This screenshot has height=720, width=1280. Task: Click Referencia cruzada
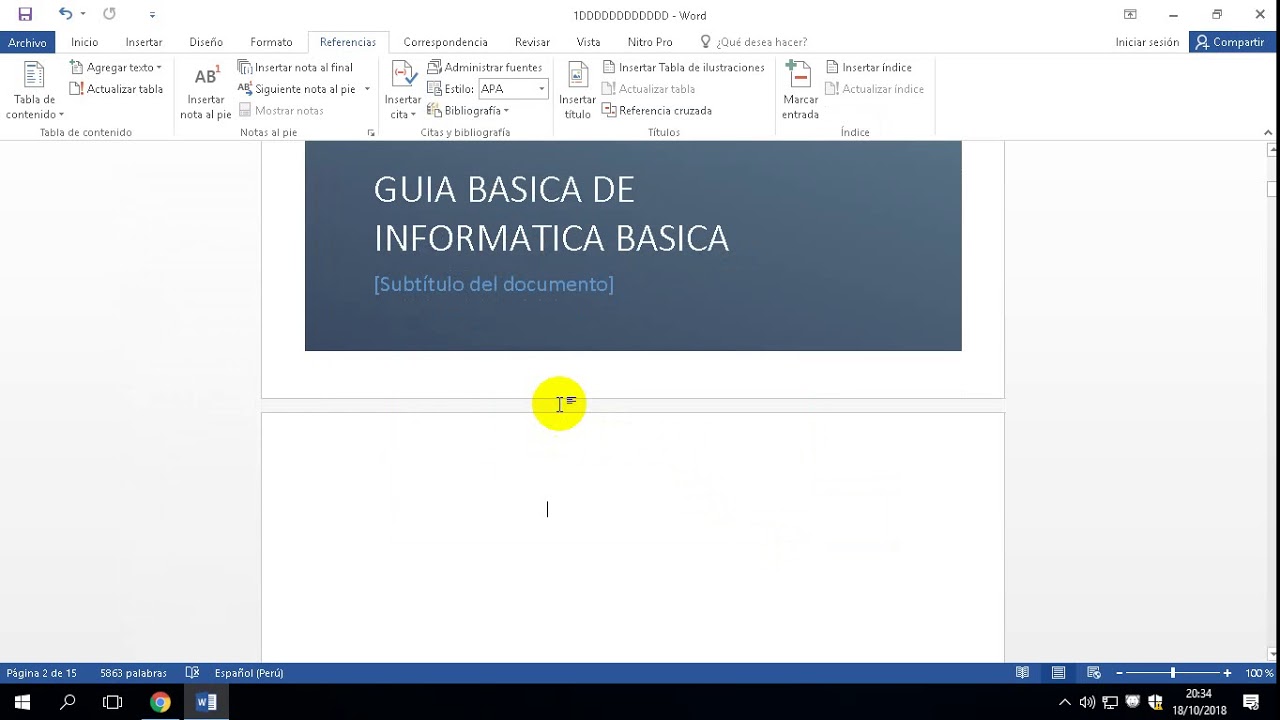657,110
